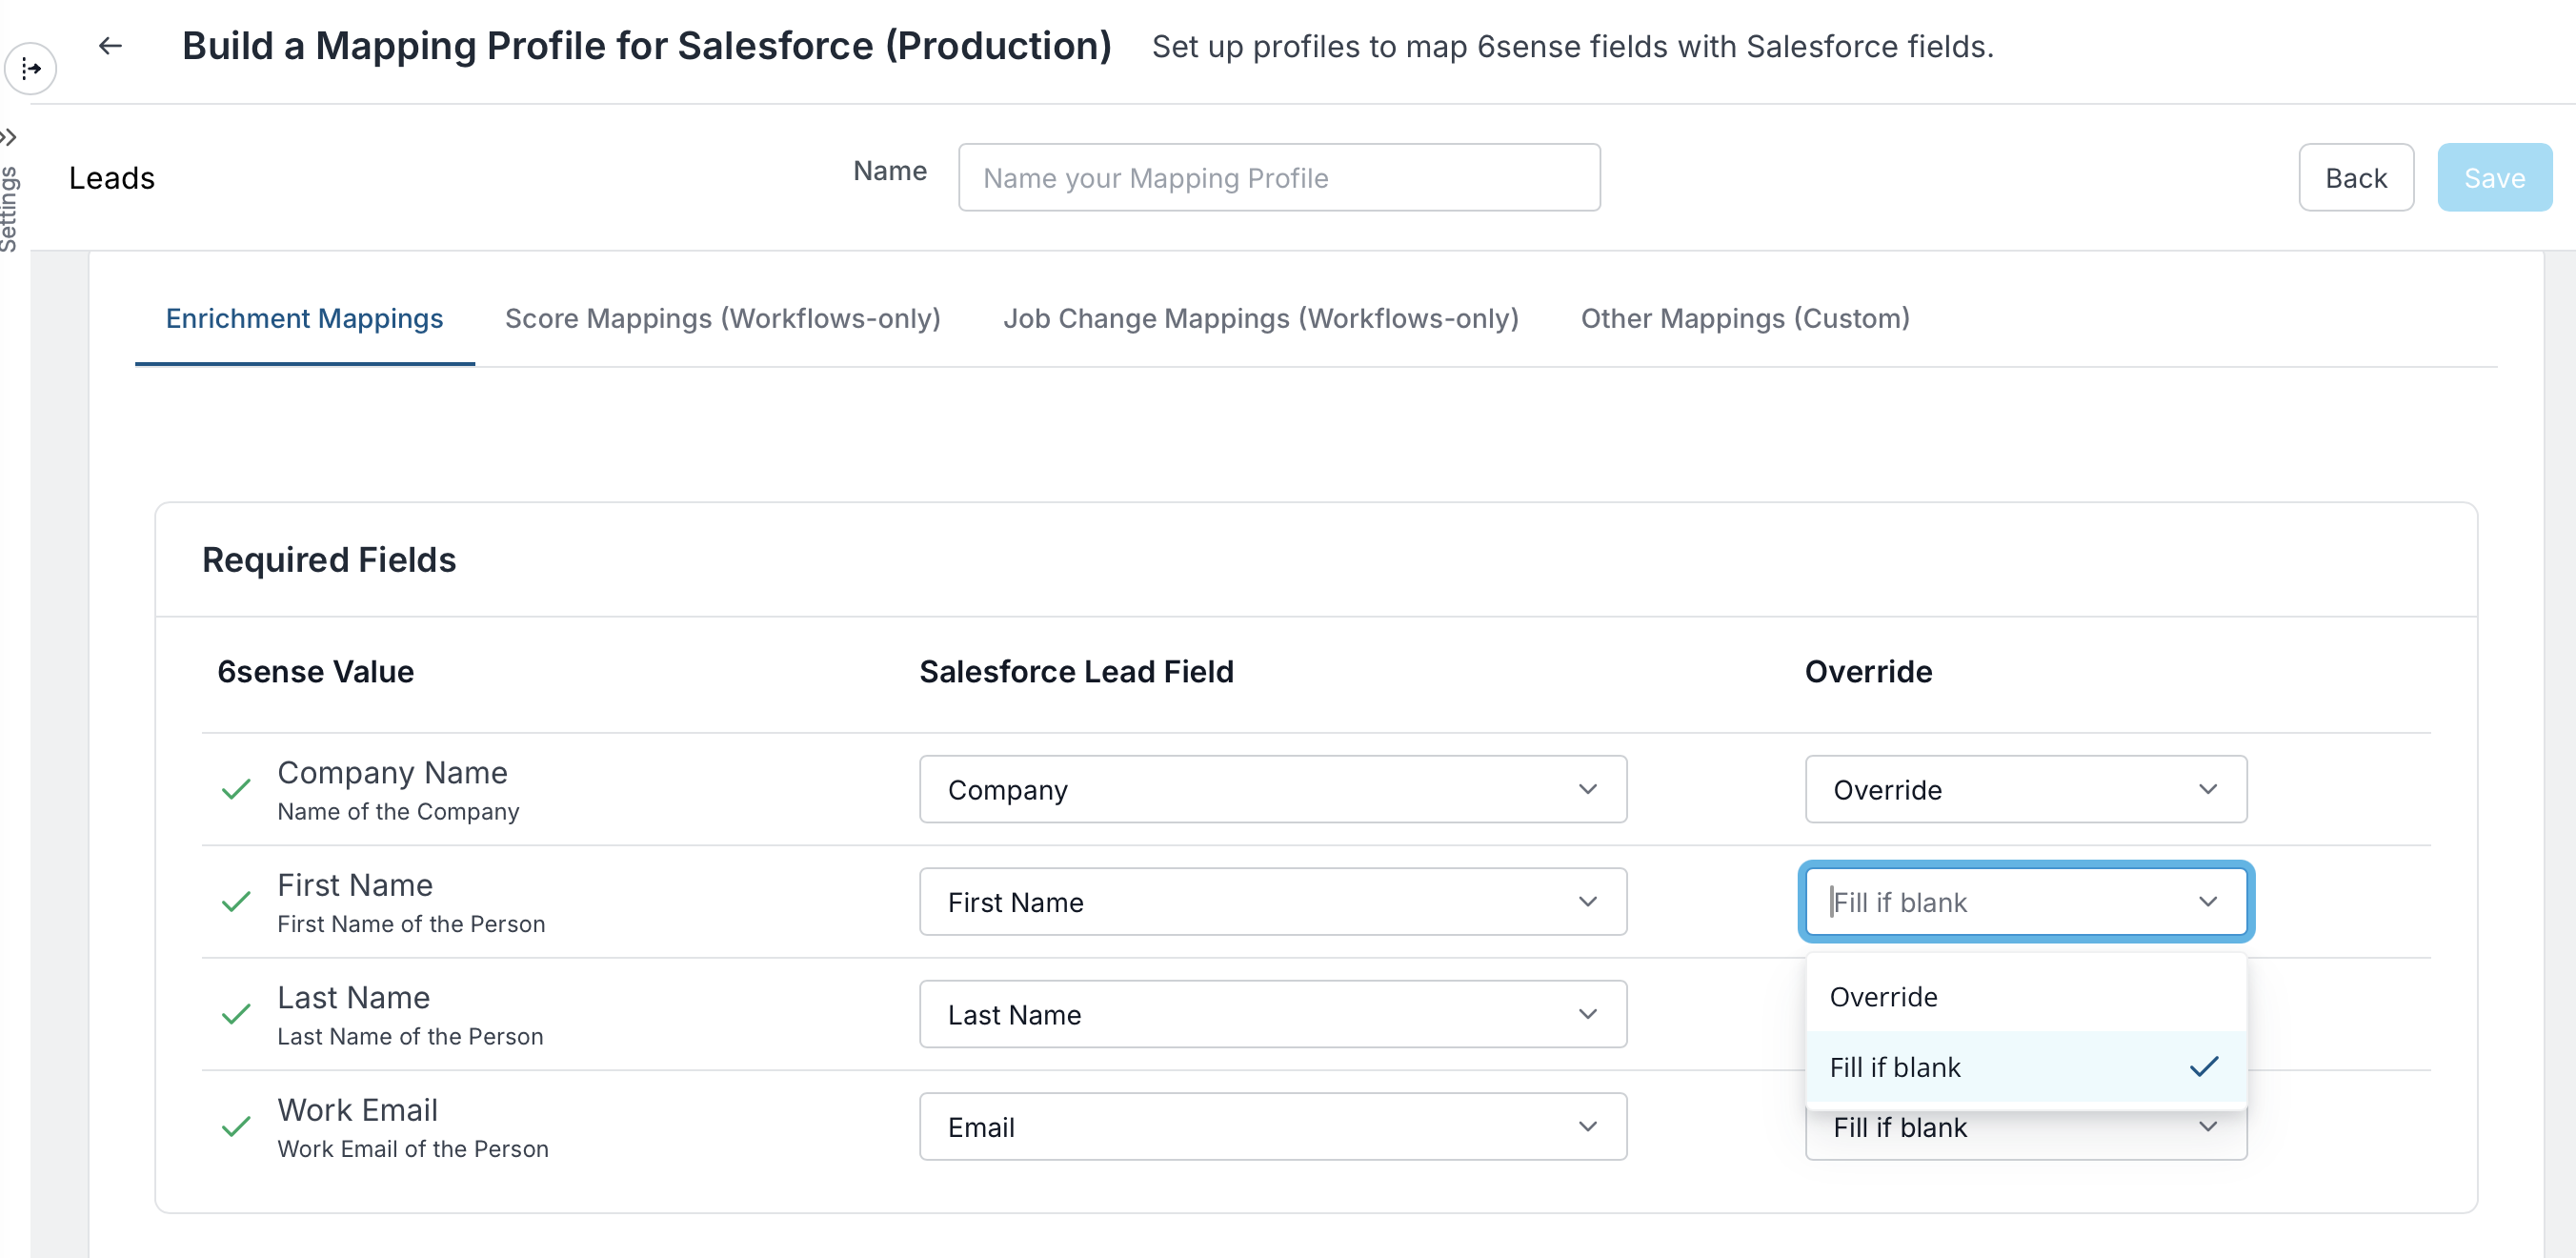Image resolution: width=2576 pixels, height=1258 pixels.
Task: Click the Salesforce Lead Field column header
Action: [1076, 672]
